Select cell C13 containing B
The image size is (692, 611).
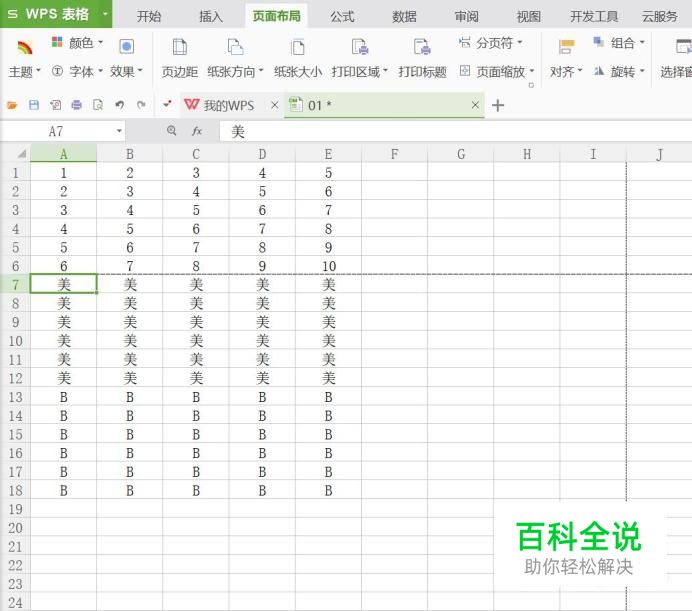pyautogui.click(x=196, y=397)
